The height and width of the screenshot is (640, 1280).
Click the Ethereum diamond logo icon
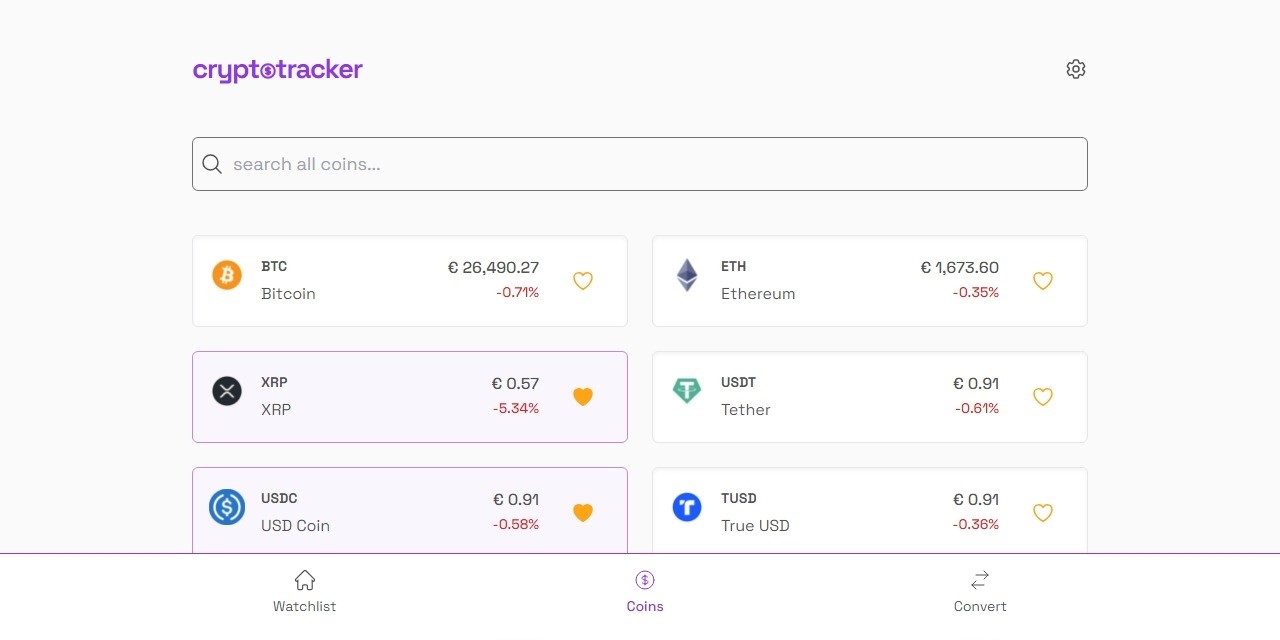687,275
